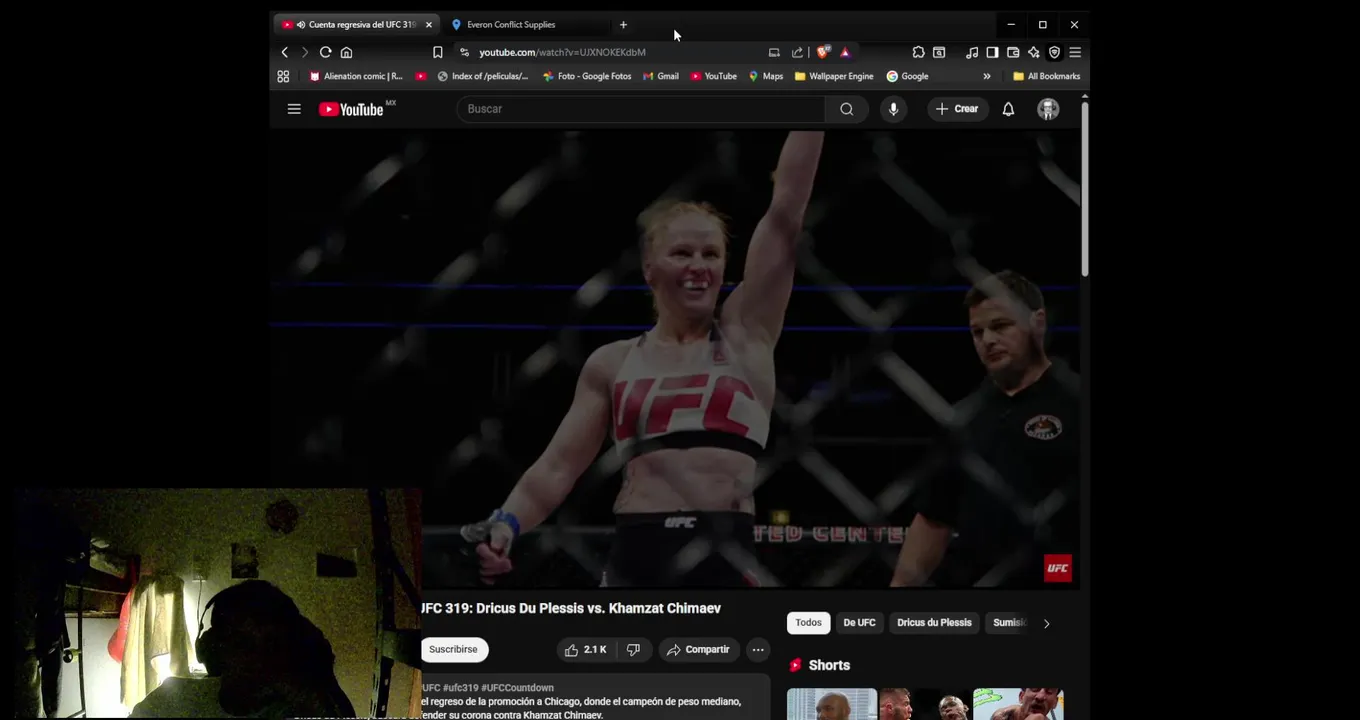The height and width of the screenshot is (720, 1360).
Task: Select the Dricus du Plessis chip
Action: [934, 623]
